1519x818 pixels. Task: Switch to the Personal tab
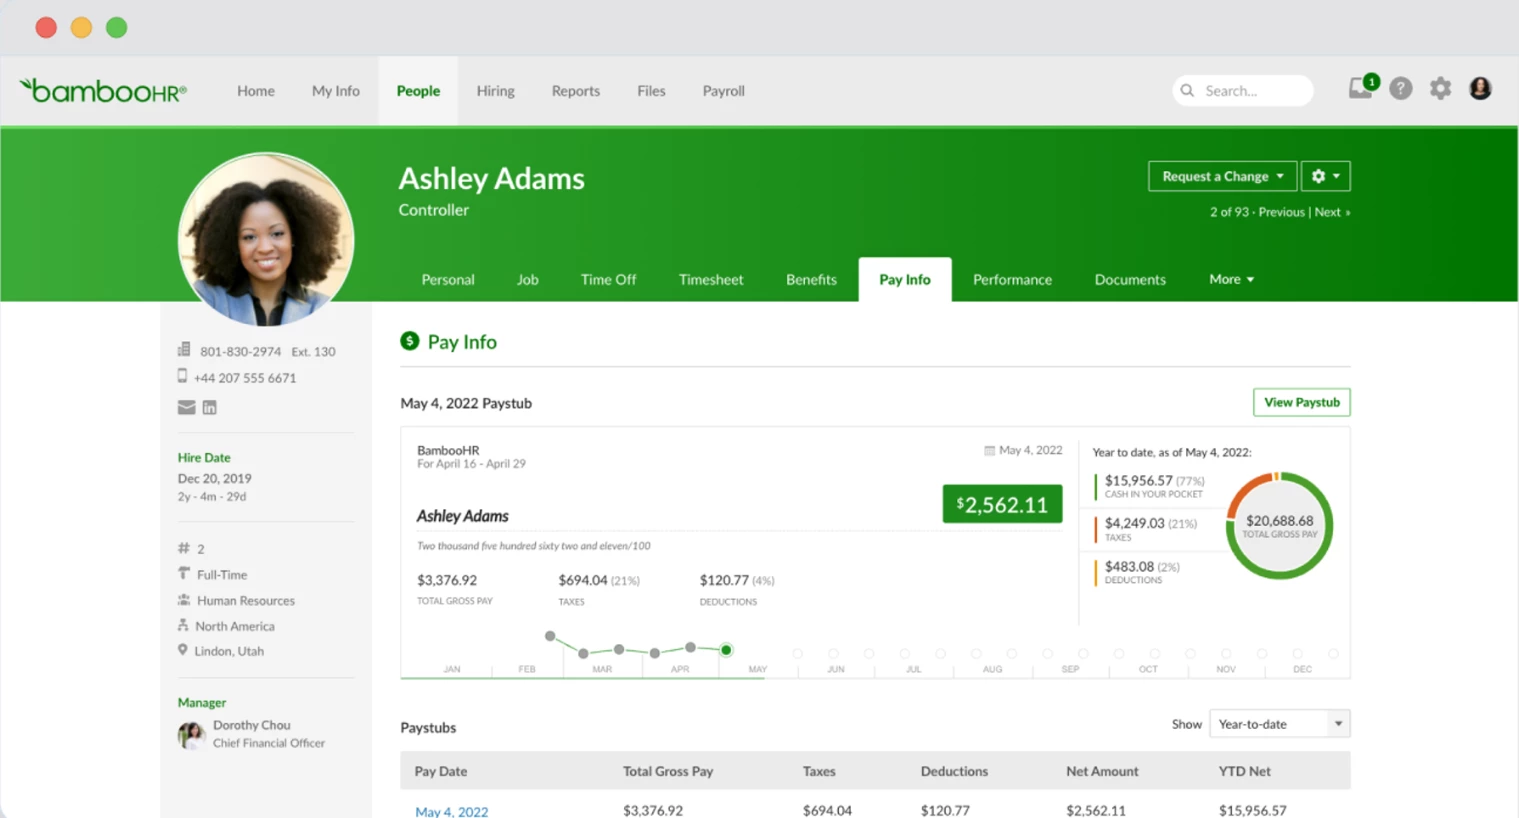[448, 280]
